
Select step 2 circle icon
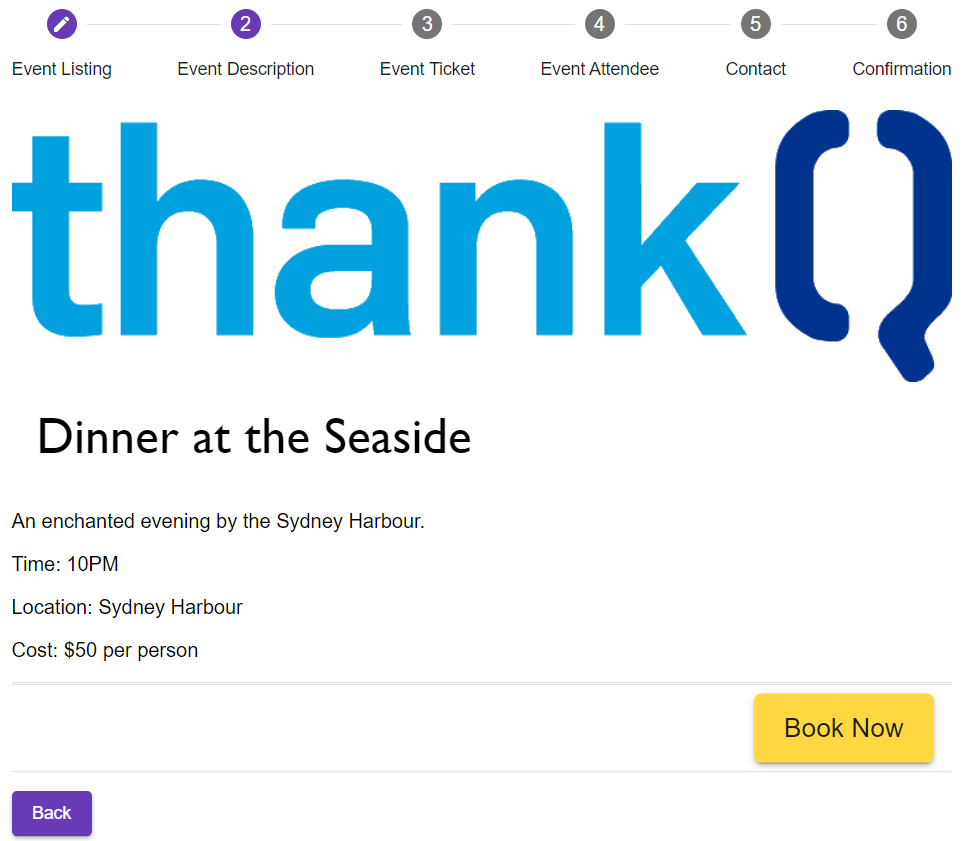click(245, 24)
